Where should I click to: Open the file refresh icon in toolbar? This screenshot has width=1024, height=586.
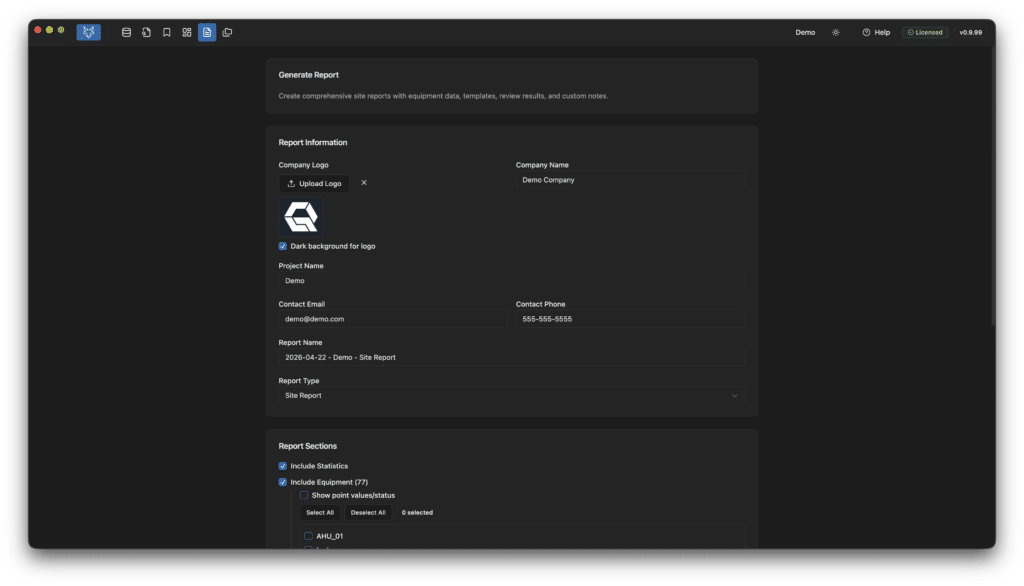pyautogui.click(x=146, y=32)
